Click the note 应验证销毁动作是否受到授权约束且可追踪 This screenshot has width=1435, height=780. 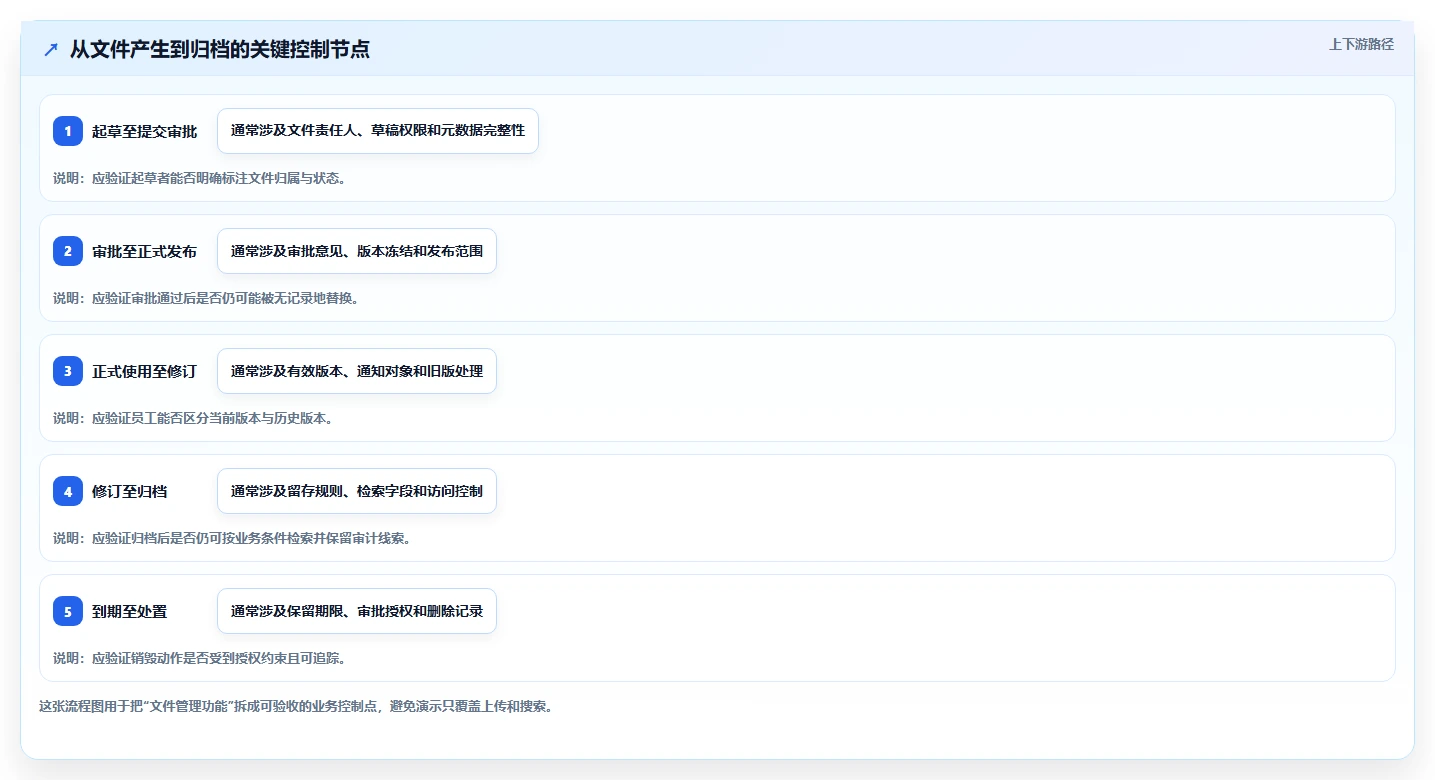click(x=199, y=658)
